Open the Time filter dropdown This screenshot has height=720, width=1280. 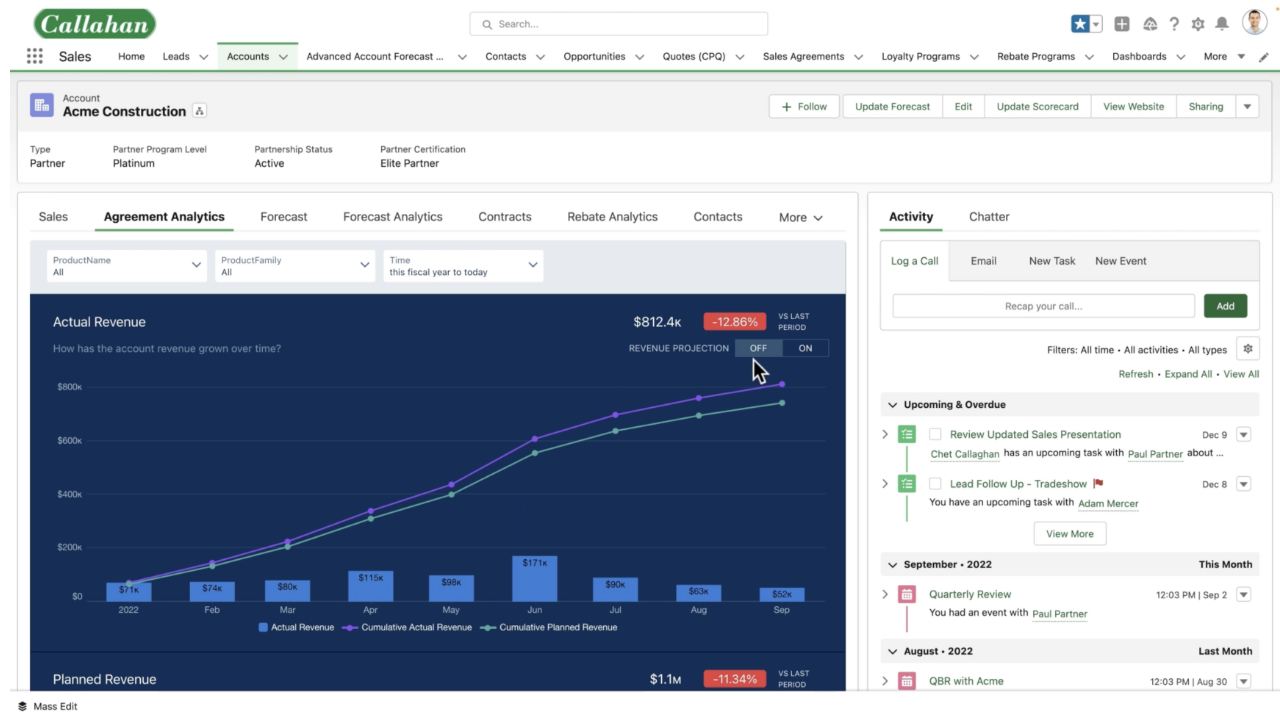click(463, 265)
